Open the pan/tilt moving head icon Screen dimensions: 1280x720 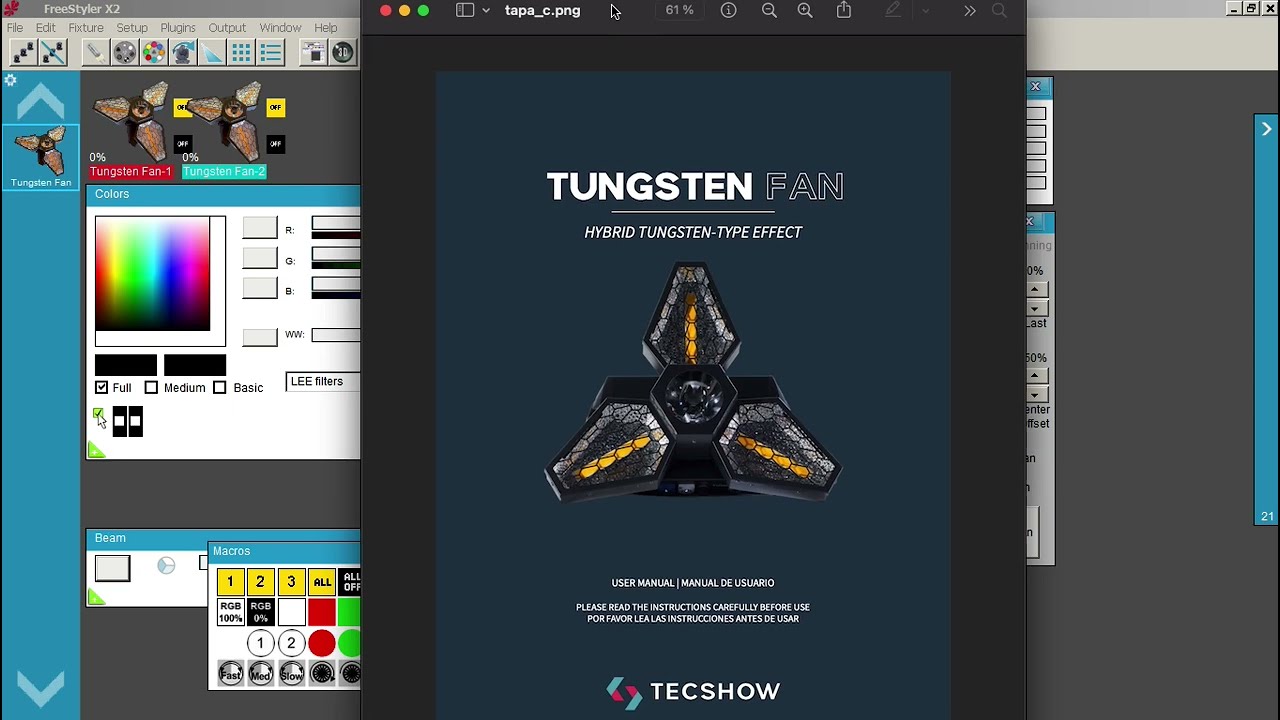click(x=183, y=52)
